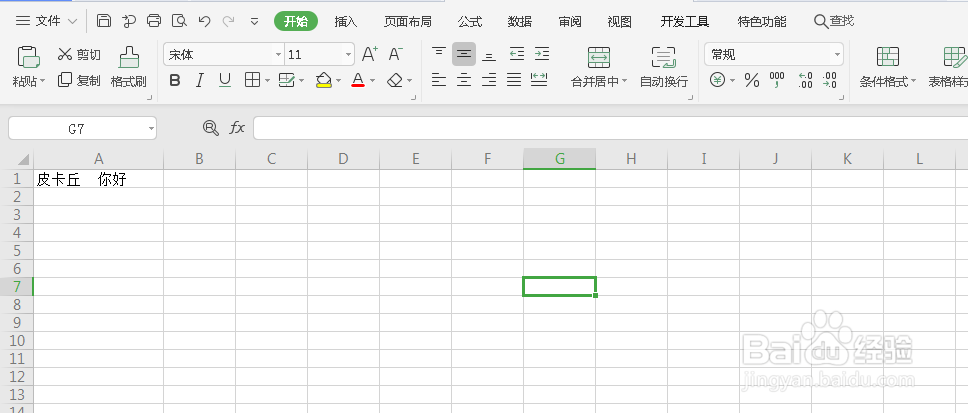This screenshot has height=413, width=968.
Task: Switch to the 公式 tab
Action: pyautogui.click(x=470, y=22)
